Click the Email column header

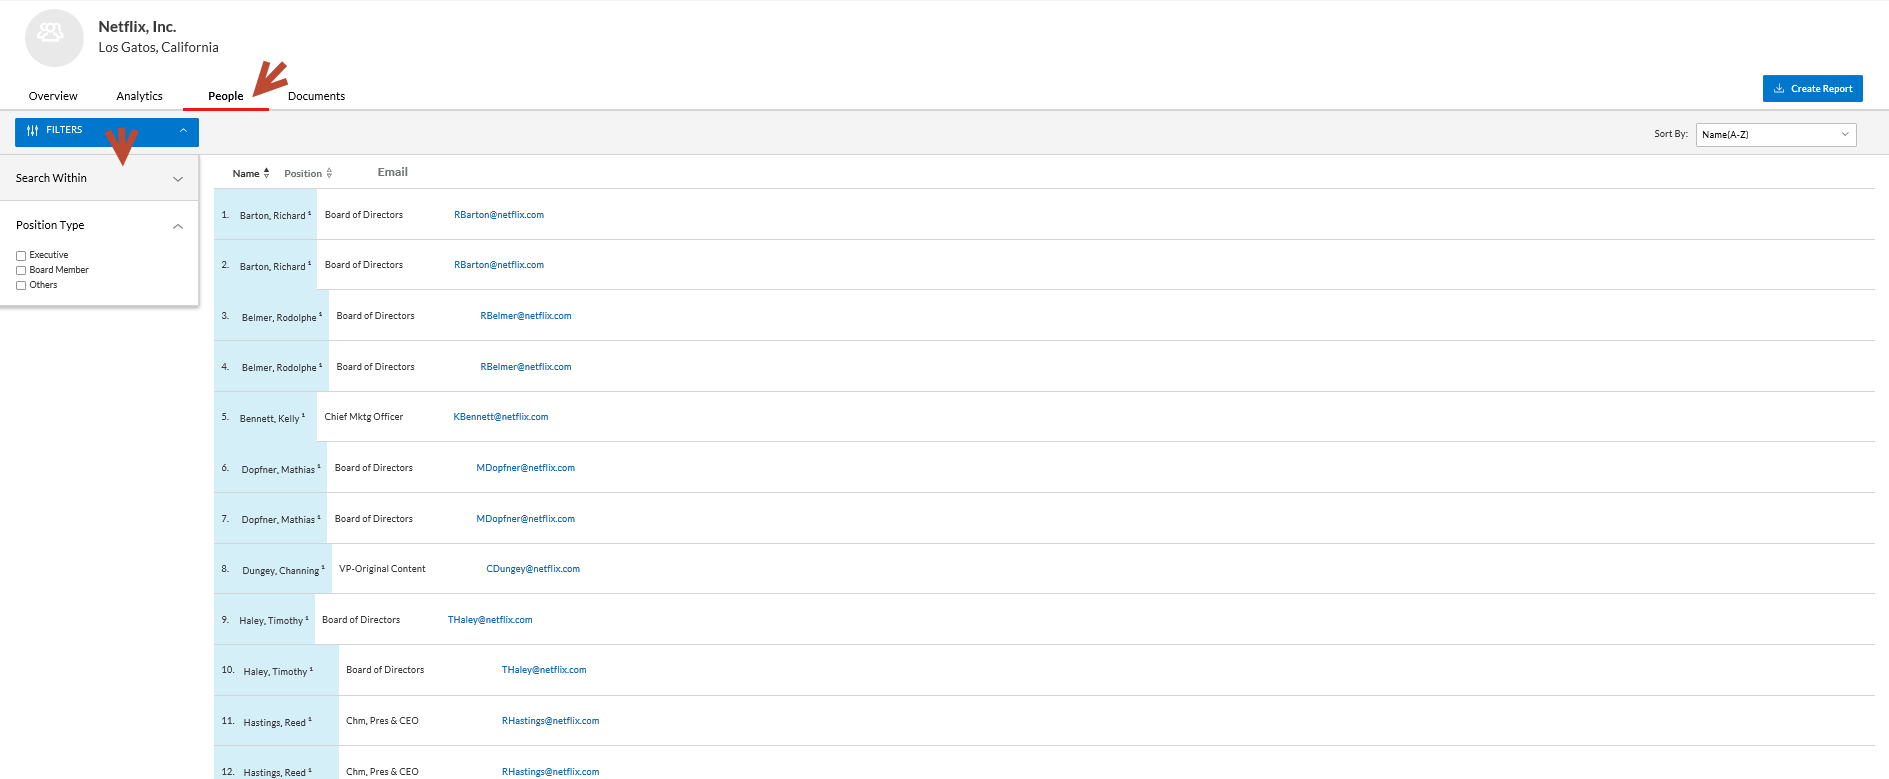coord(393,172)
